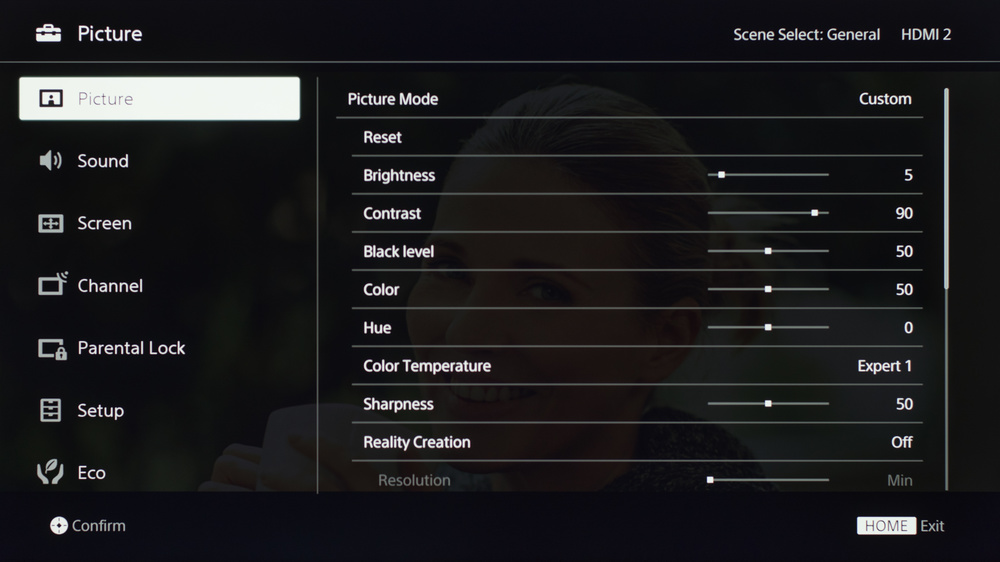Select the Eco leaf icon

[50, 472]
